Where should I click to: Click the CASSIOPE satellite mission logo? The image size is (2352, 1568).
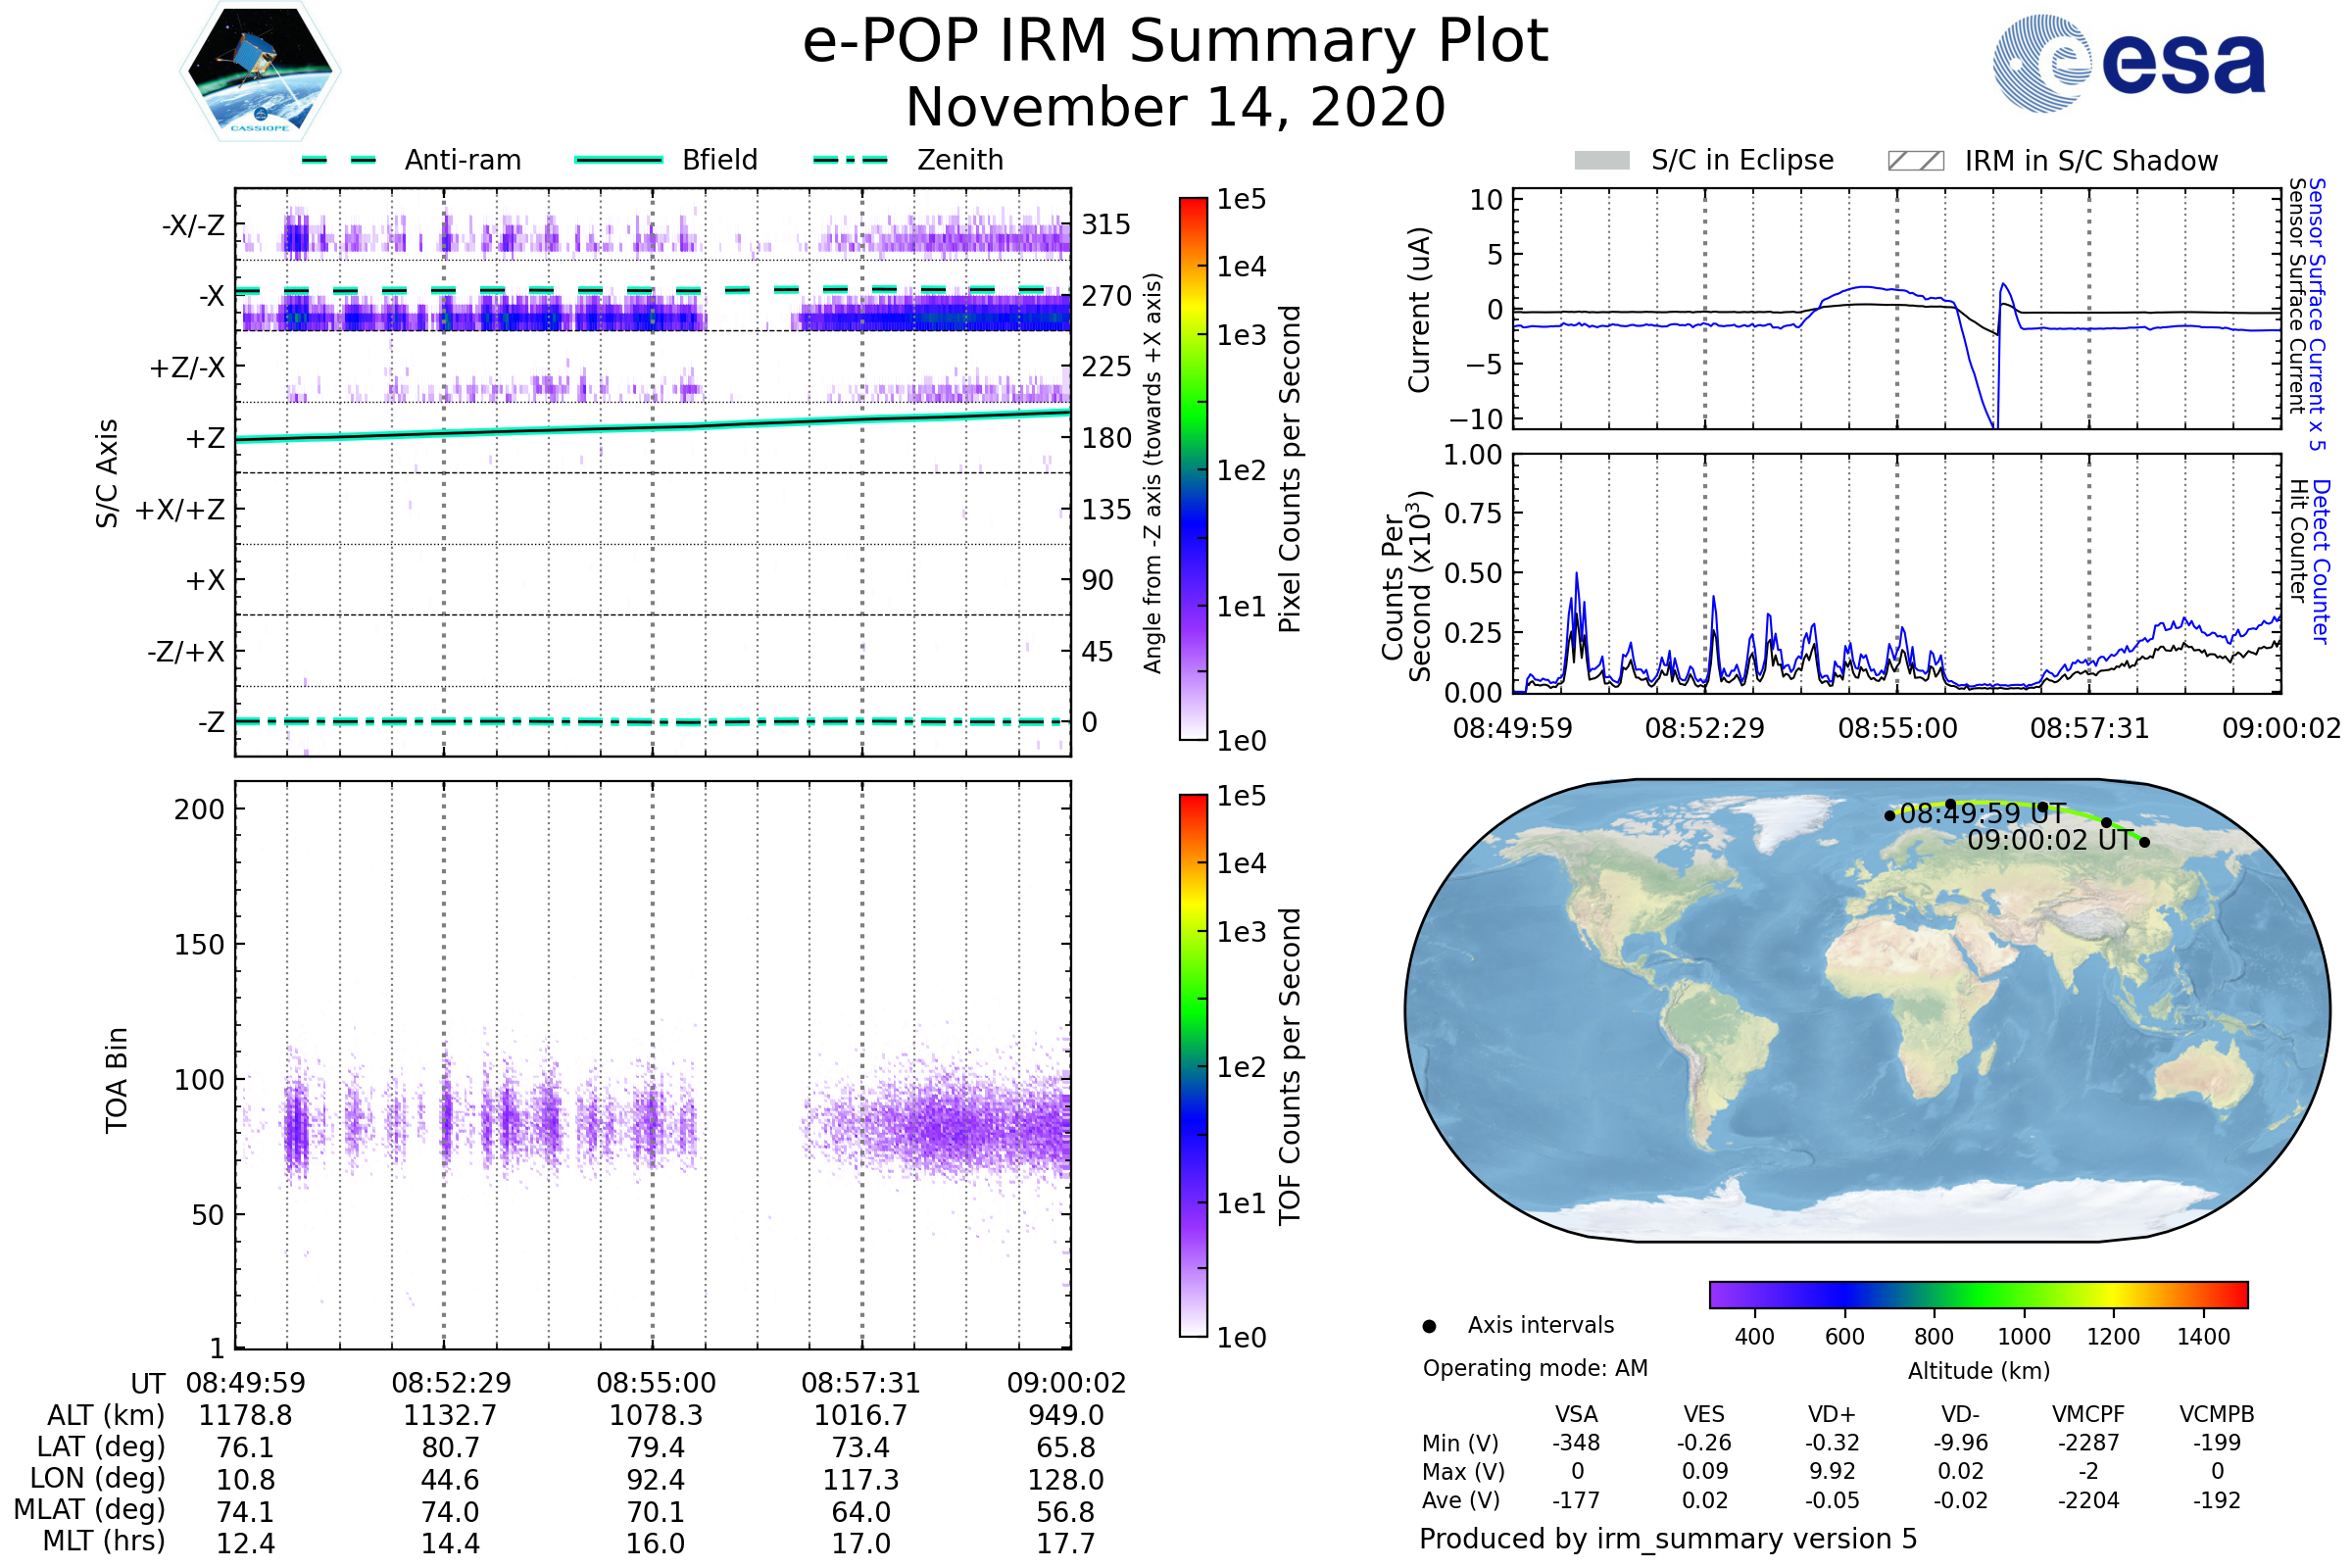(260, 72)
